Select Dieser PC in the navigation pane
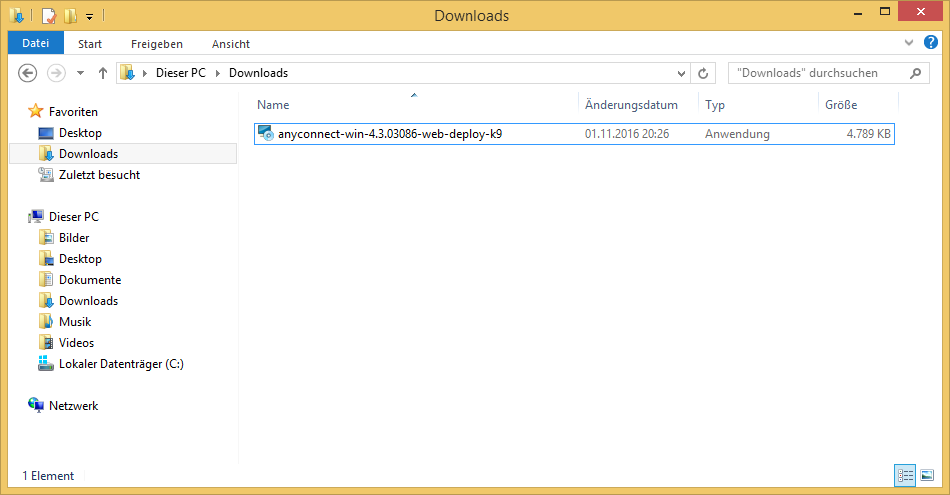Image resolution: width=950 pixels, height=495 pixels. point(73,217)
